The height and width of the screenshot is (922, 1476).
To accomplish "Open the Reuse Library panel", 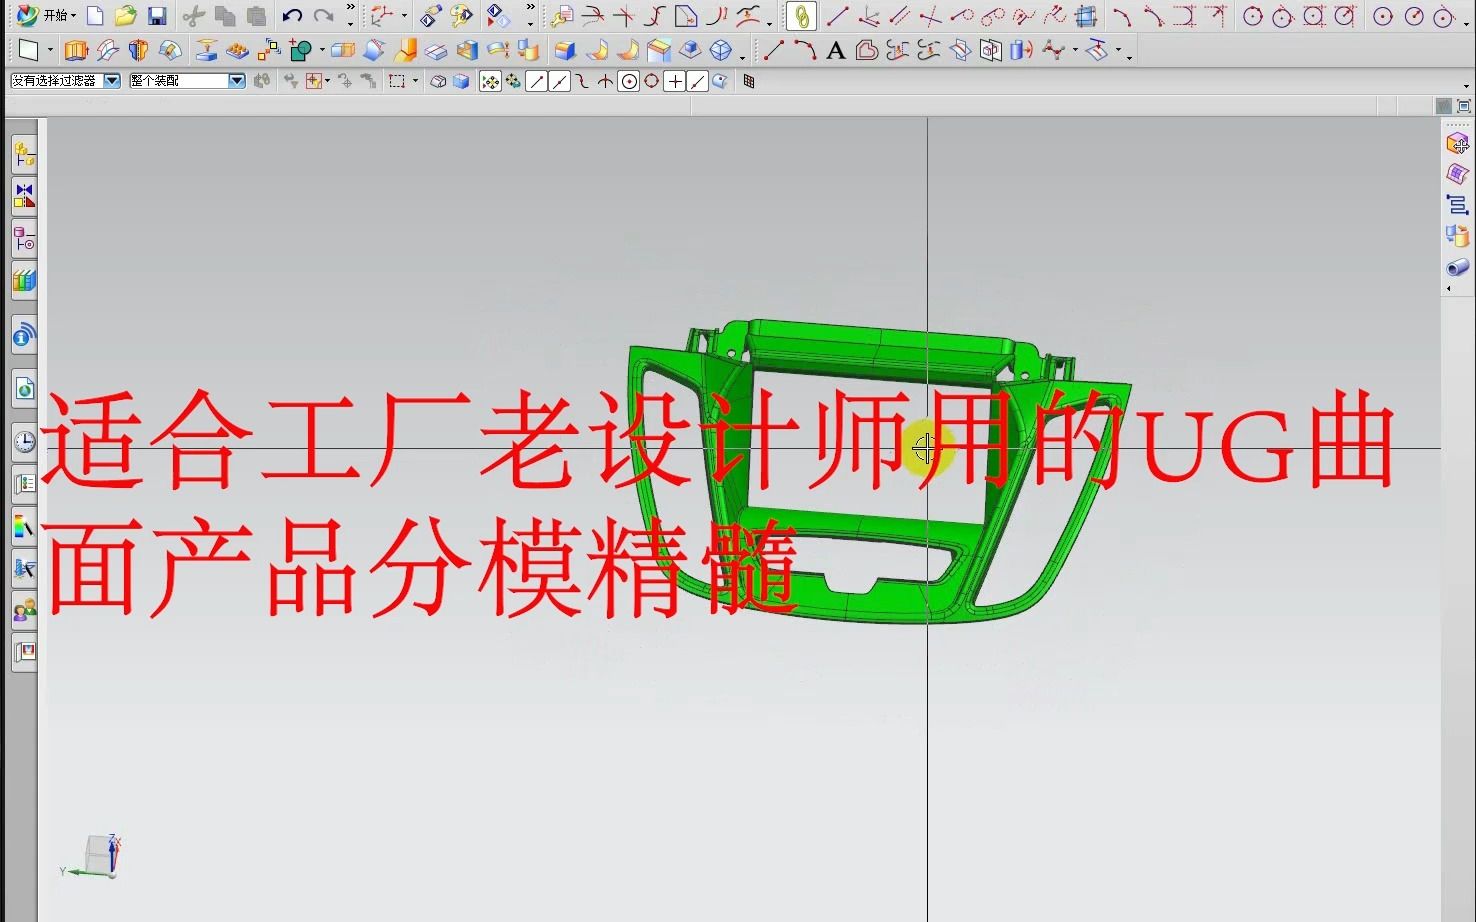I will pyautogui.click(x=24, y=281).
